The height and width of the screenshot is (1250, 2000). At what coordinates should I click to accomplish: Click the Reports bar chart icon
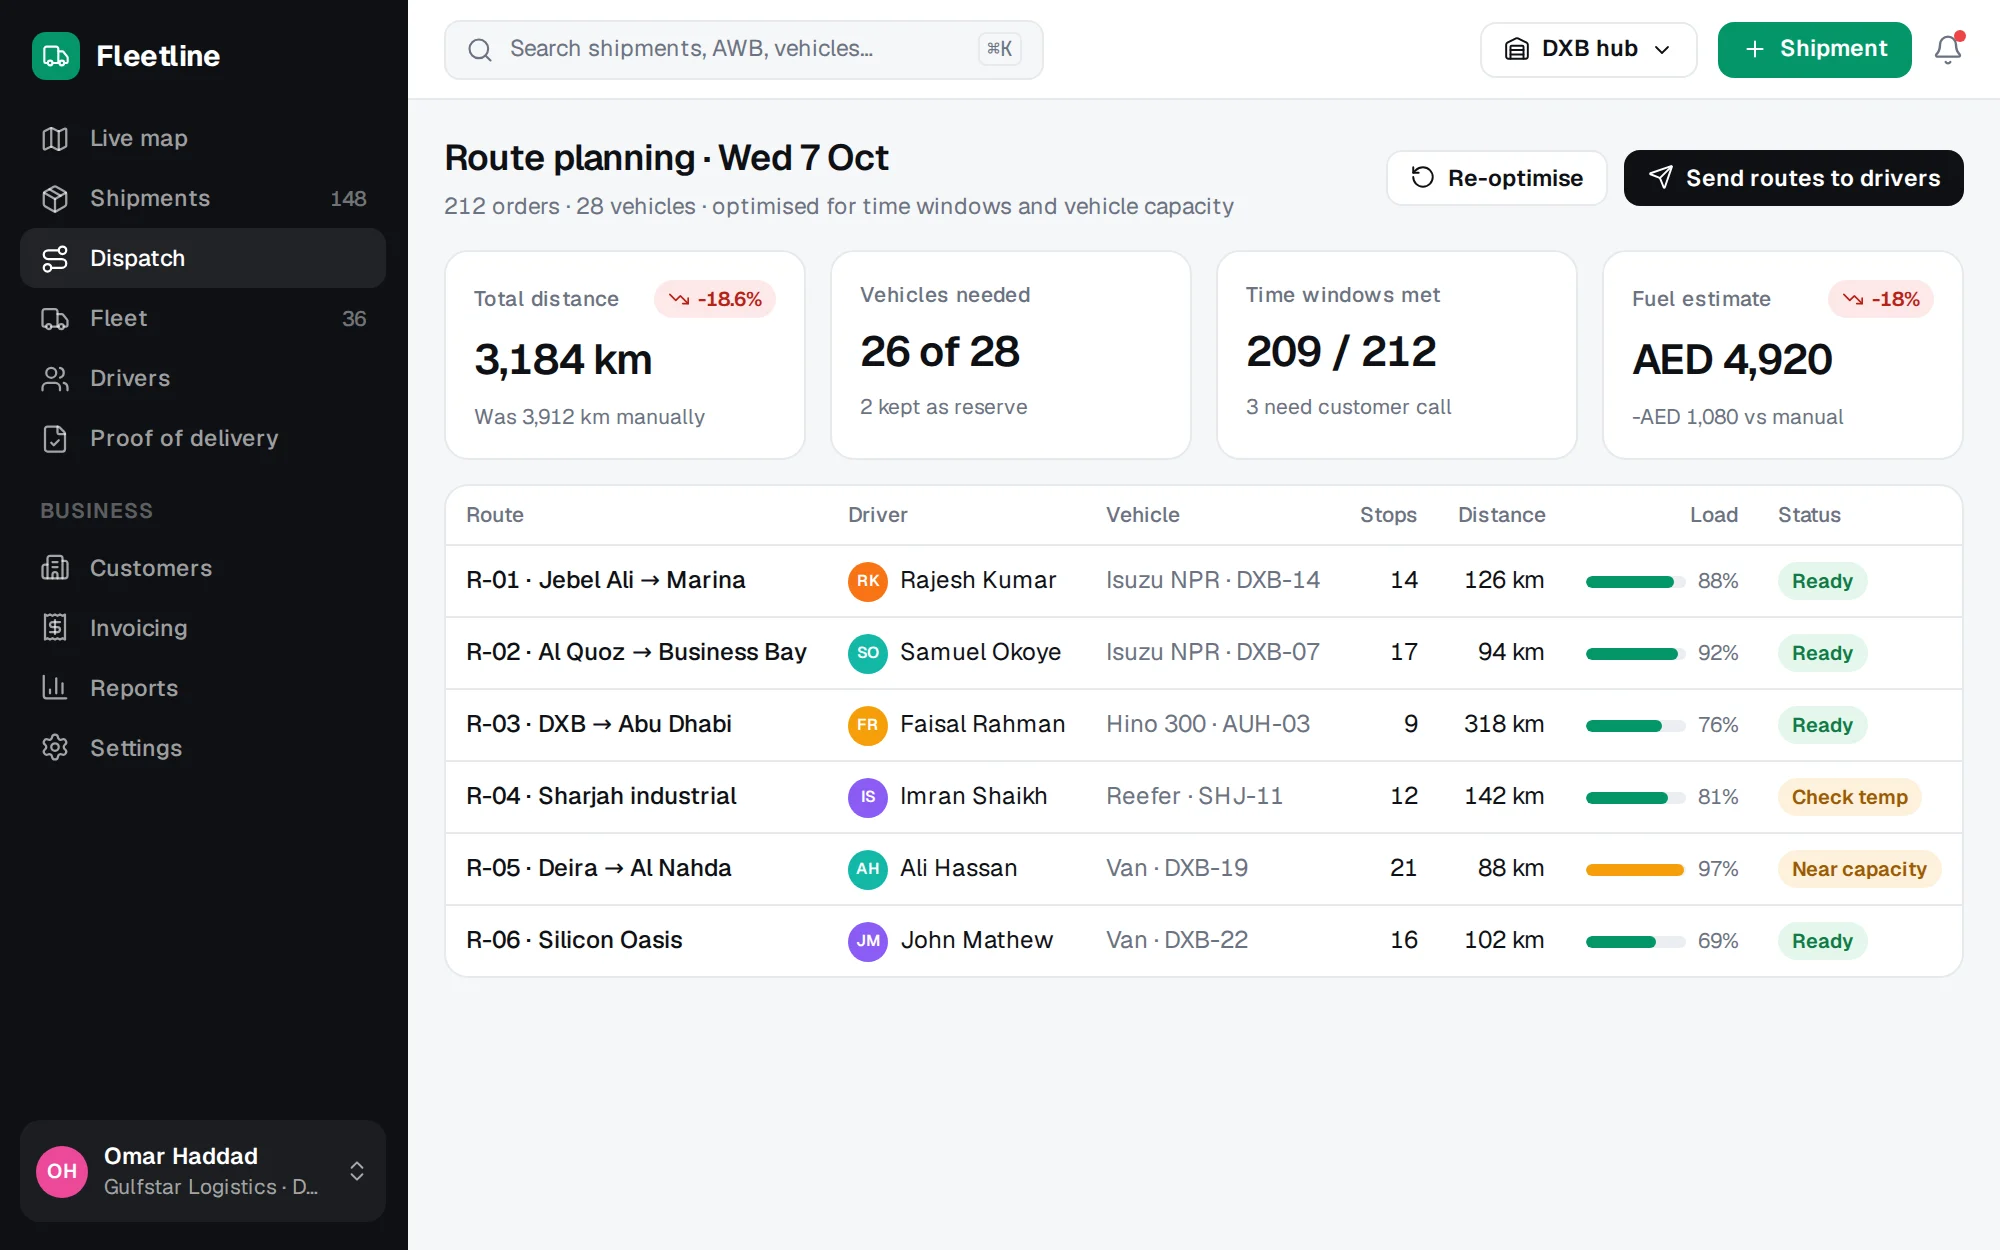(x=55, y=688)
